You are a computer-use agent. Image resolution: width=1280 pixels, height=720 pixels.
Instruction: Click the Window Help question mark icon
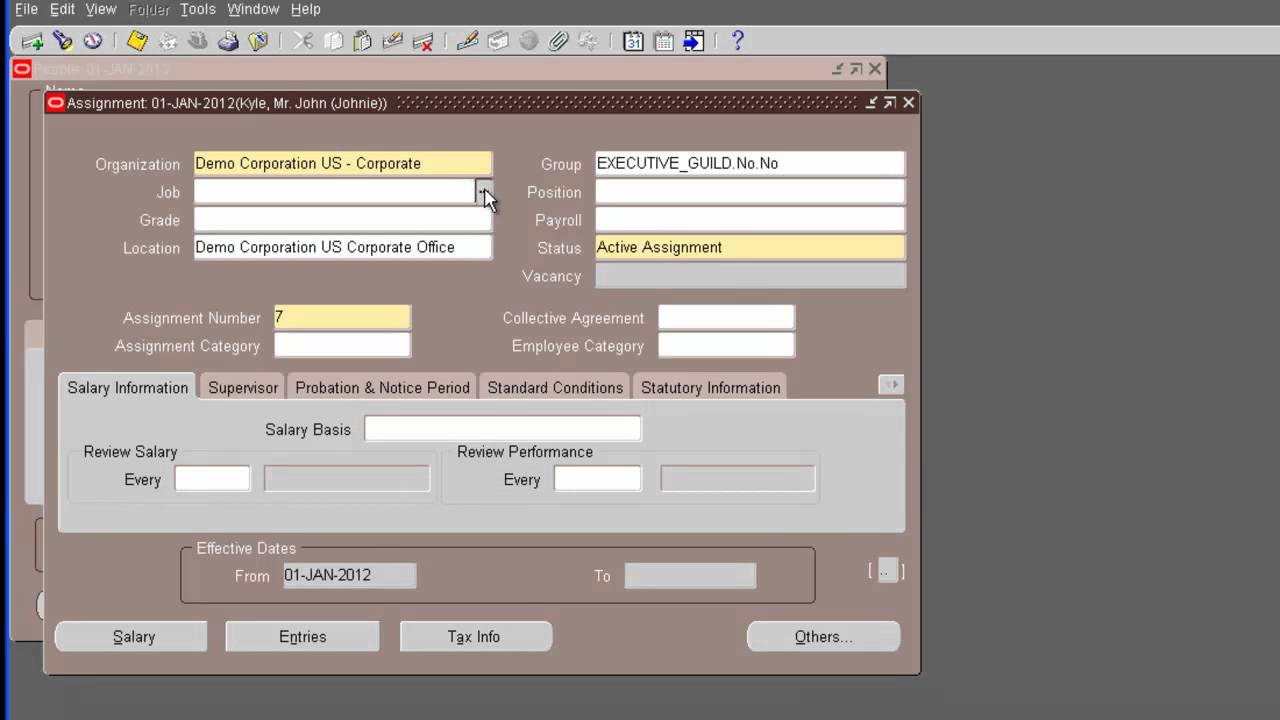click(738, 41)
